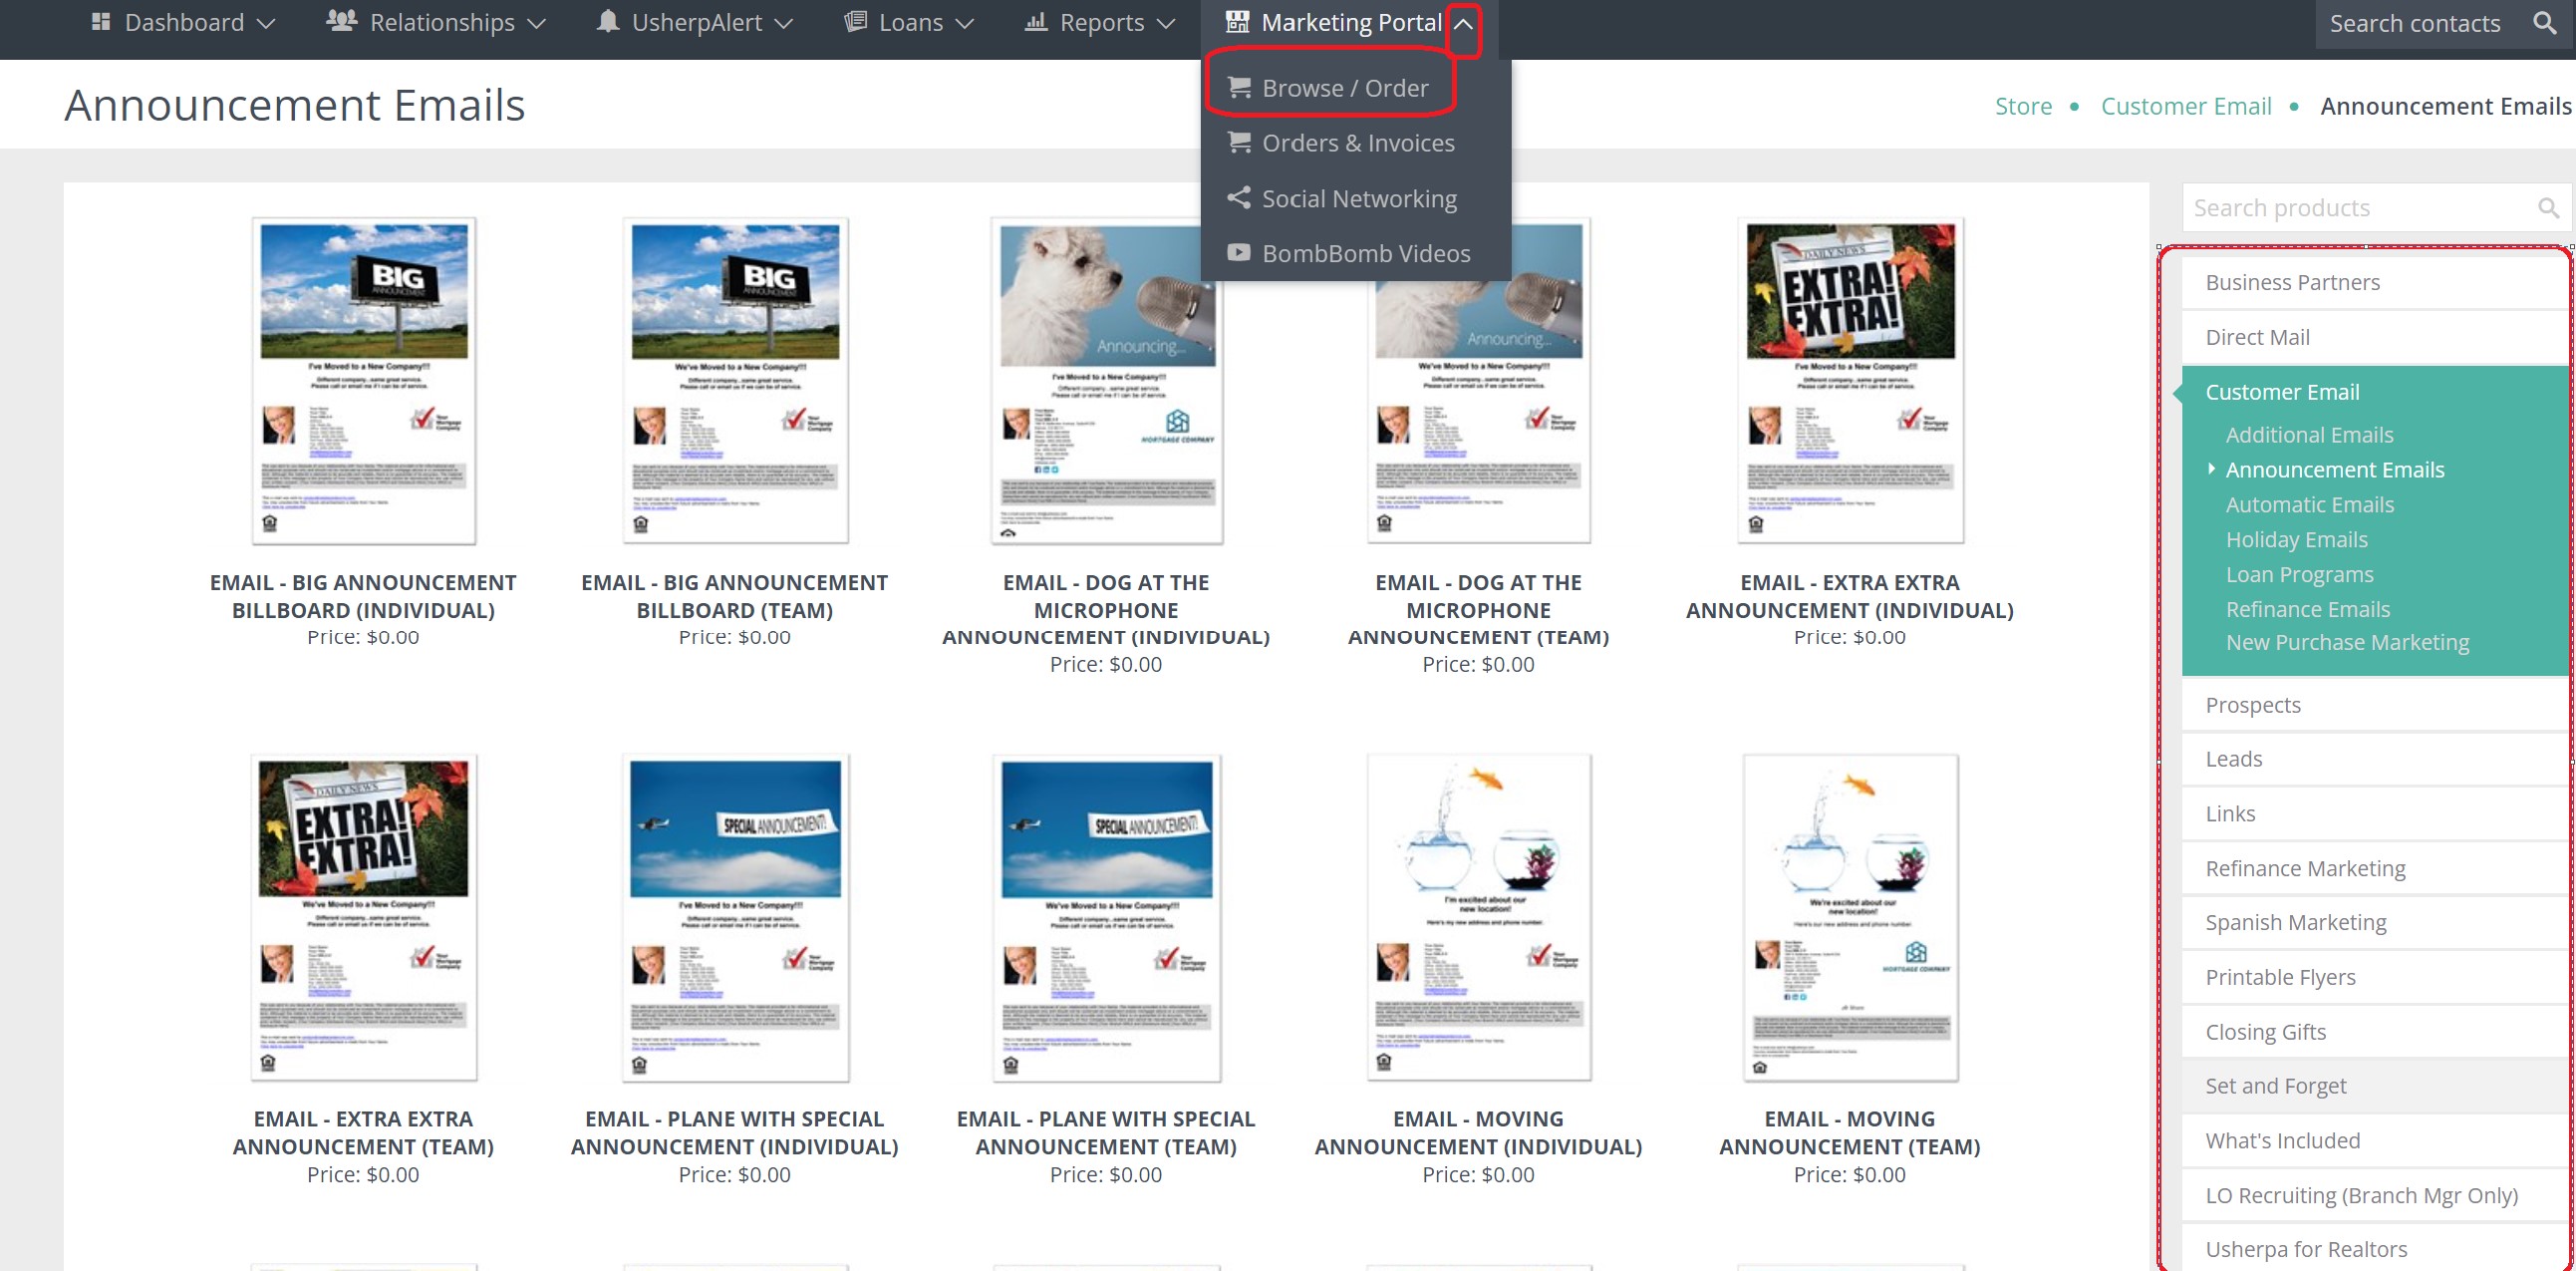Click the Store breadcrumb link
The height and width of the screenshot is (1271, 2576).
pos(2023,106)
